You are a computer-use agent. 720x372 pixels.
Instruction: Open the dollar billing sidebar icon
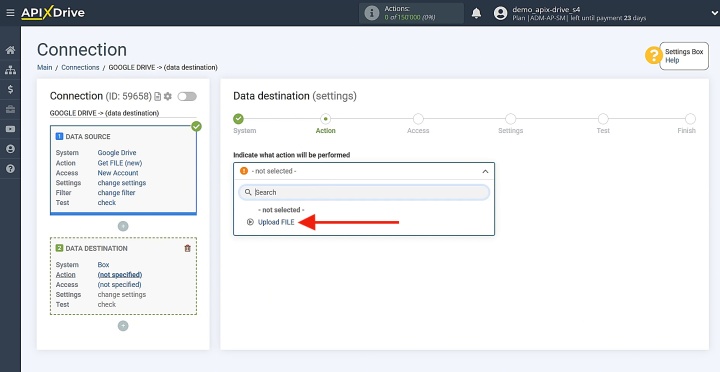10,90
